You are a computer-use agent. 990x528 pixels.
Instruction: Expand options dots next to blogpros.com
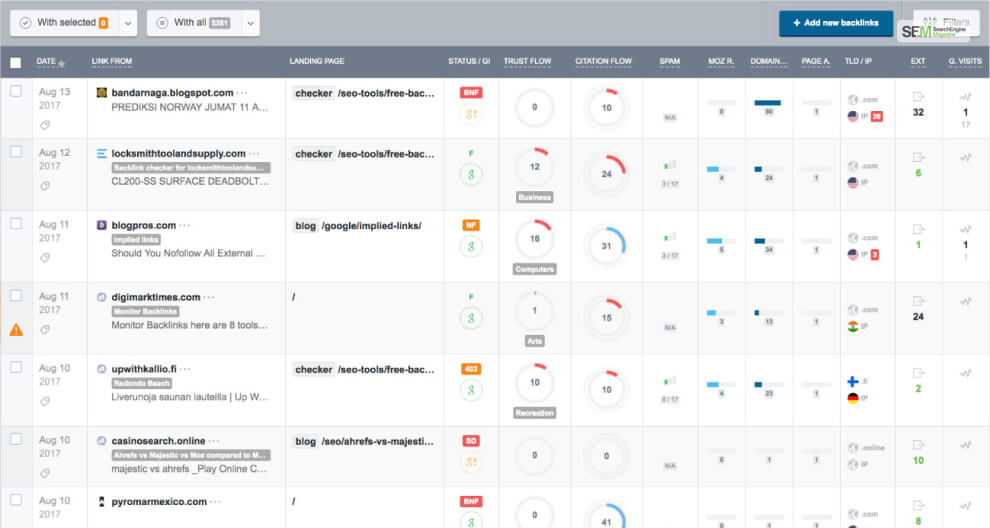(x=184, y=225)
